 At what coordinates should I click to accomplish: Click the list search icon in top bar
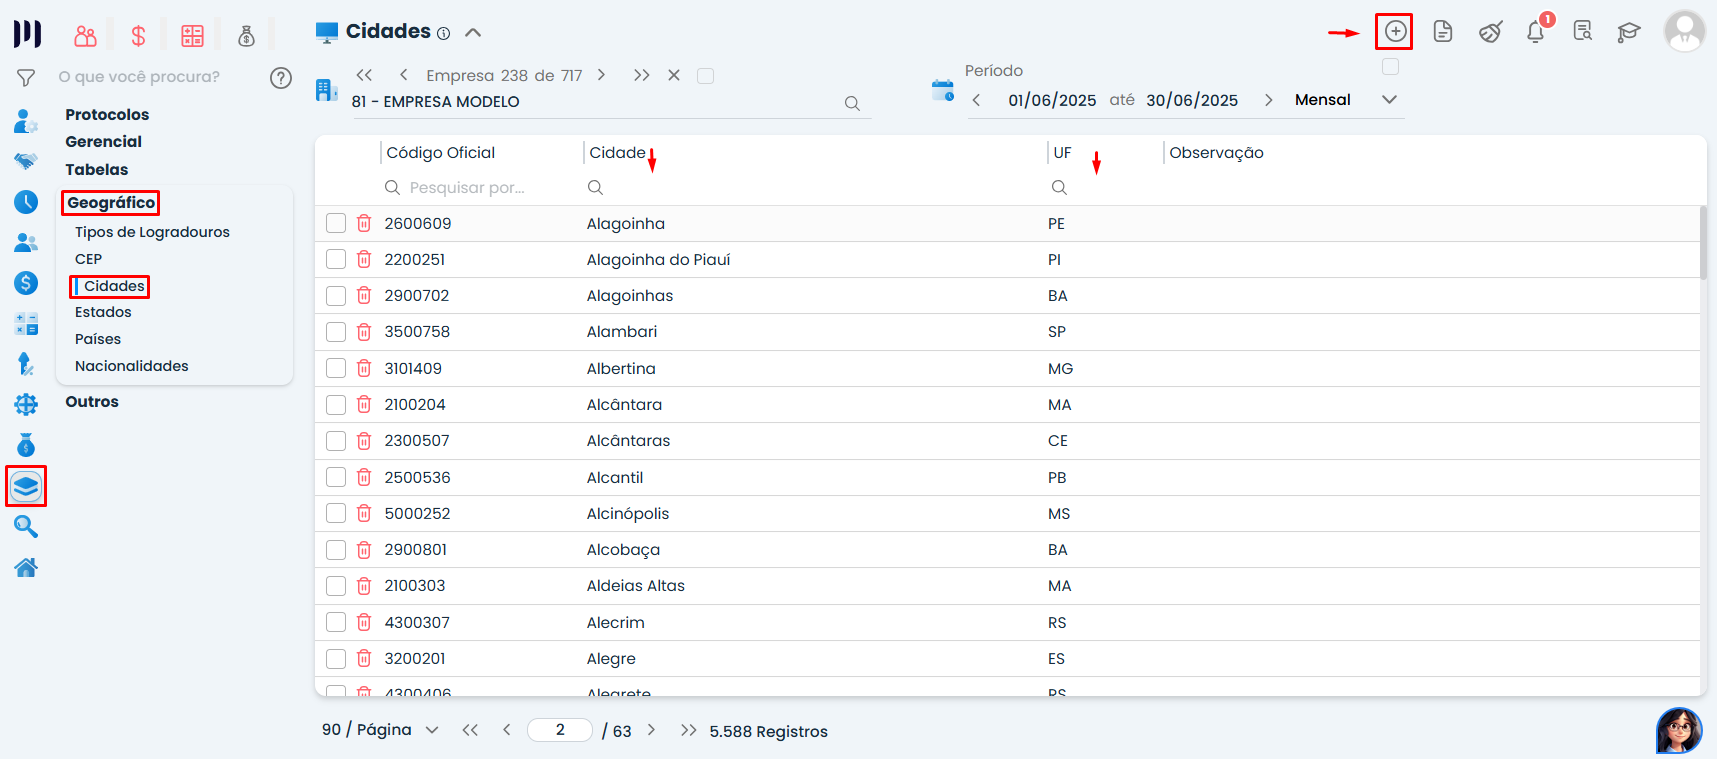pos(1582,31)
